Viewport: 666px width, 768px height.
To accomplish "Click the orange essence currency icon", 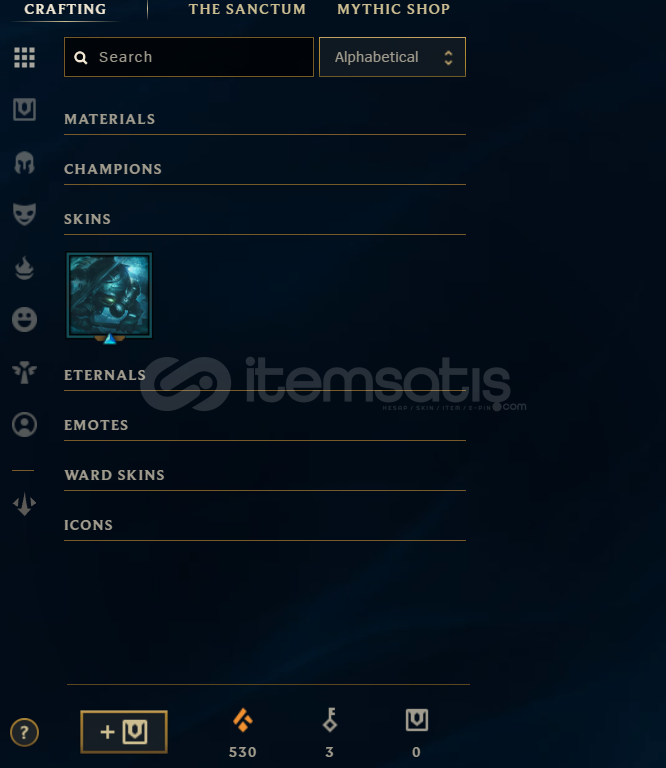I will (x=242, y=720).
